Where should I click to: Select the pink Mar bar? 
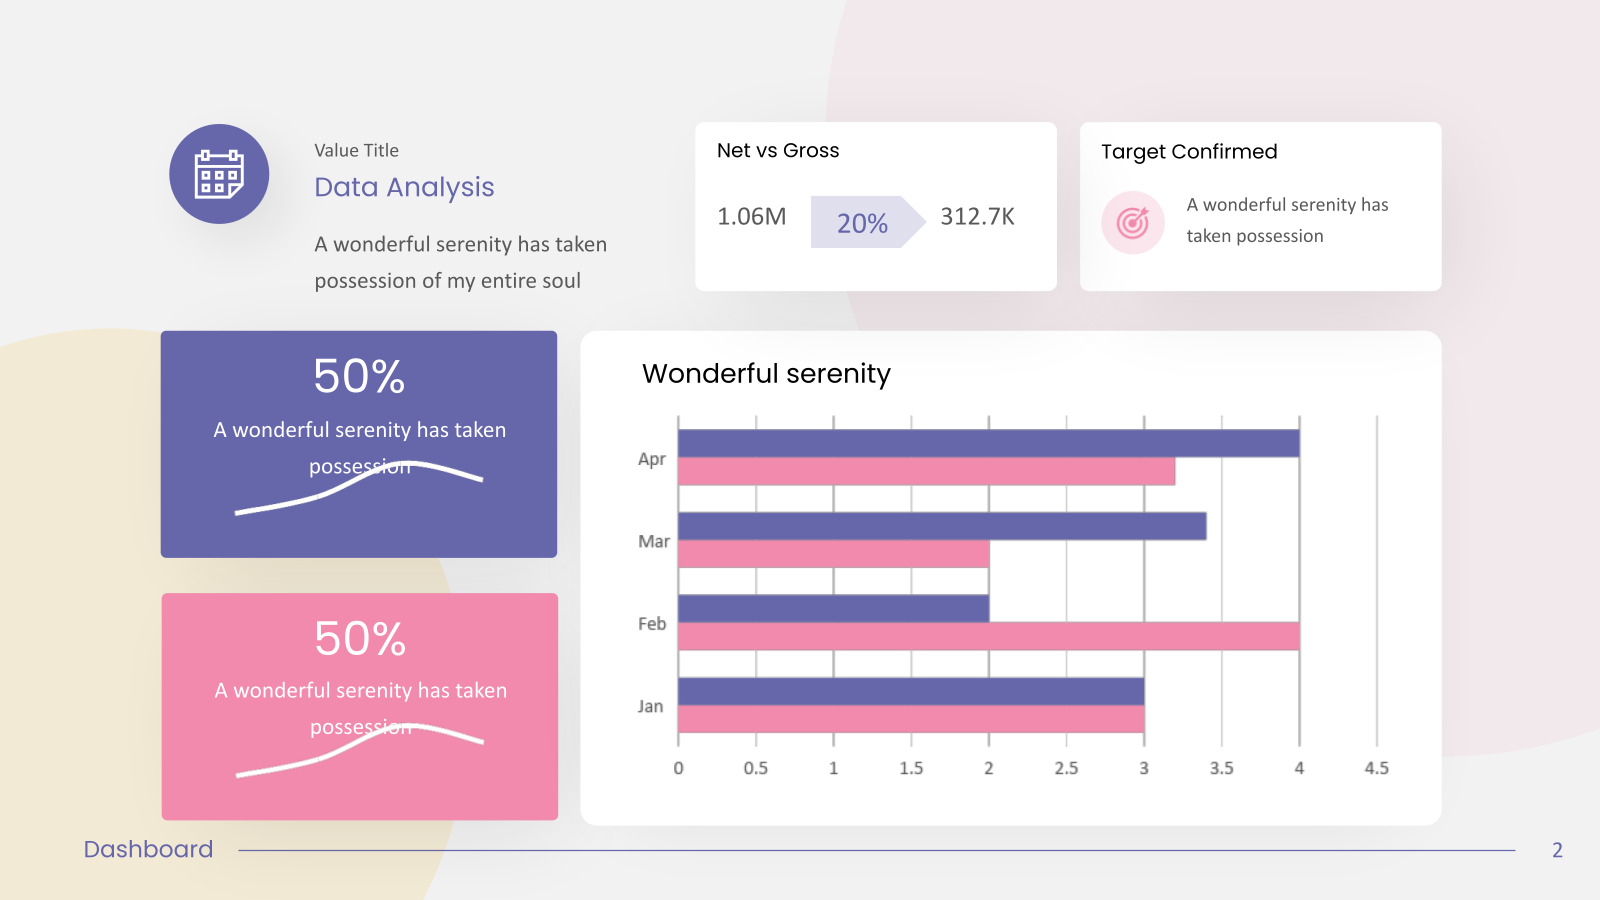pos(834,554)
